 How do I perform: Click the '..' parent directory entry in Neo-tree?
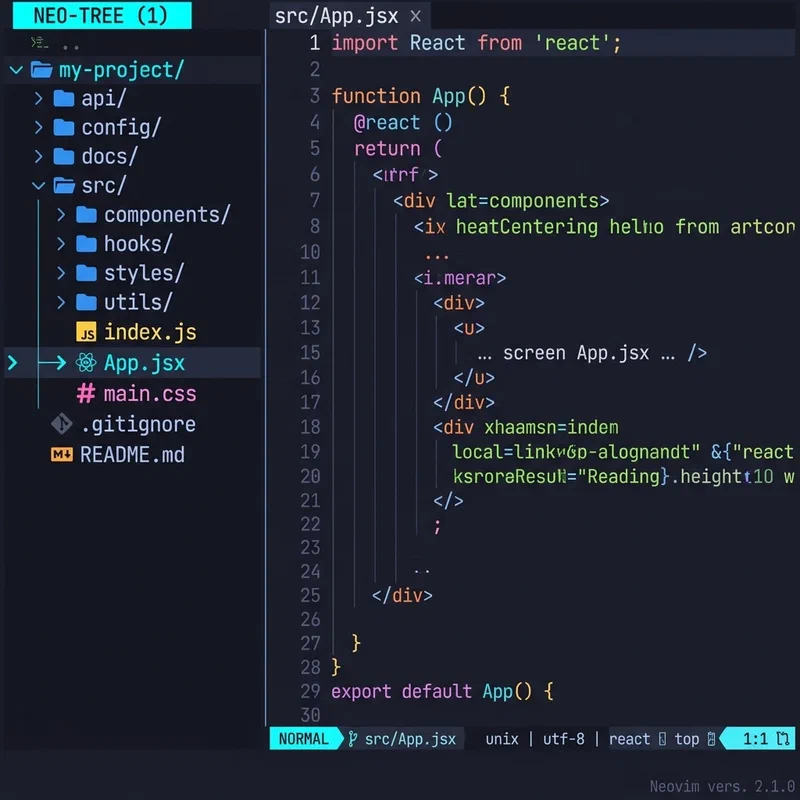71,47
